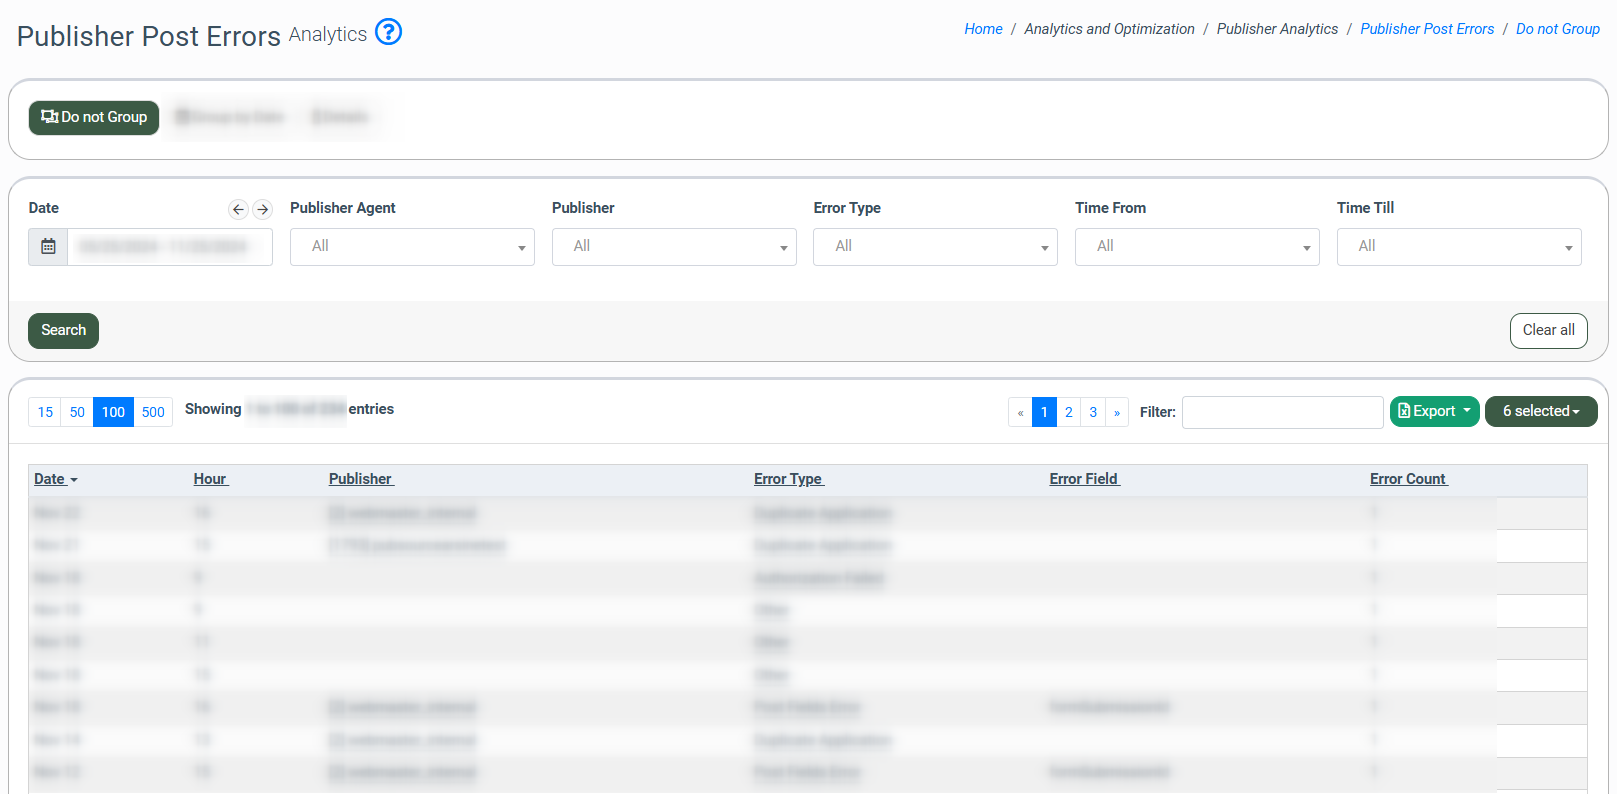Expand the Time From dropdown
Screen dimensions: 1617x794
point(1196,247)
